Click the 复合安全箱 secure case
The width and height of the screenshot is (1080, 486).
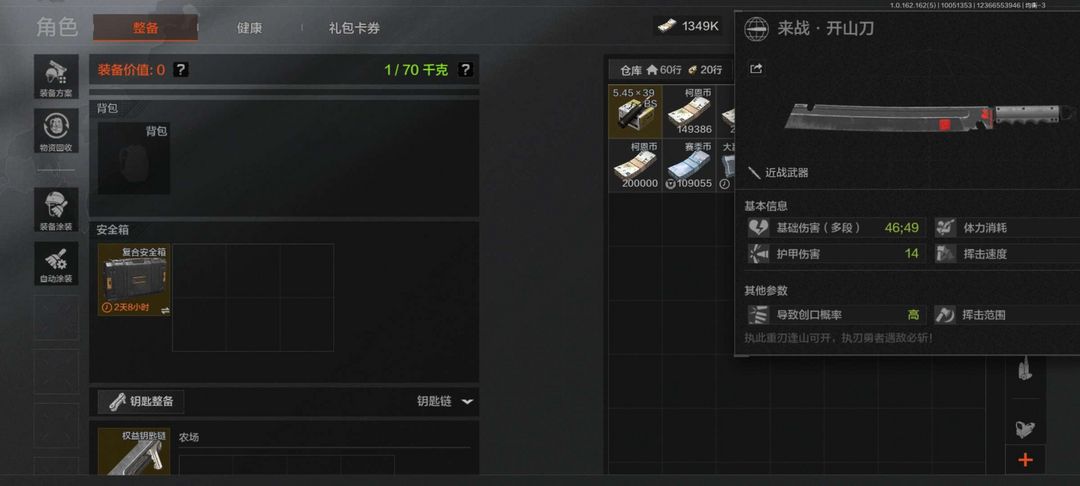(134, 280)
